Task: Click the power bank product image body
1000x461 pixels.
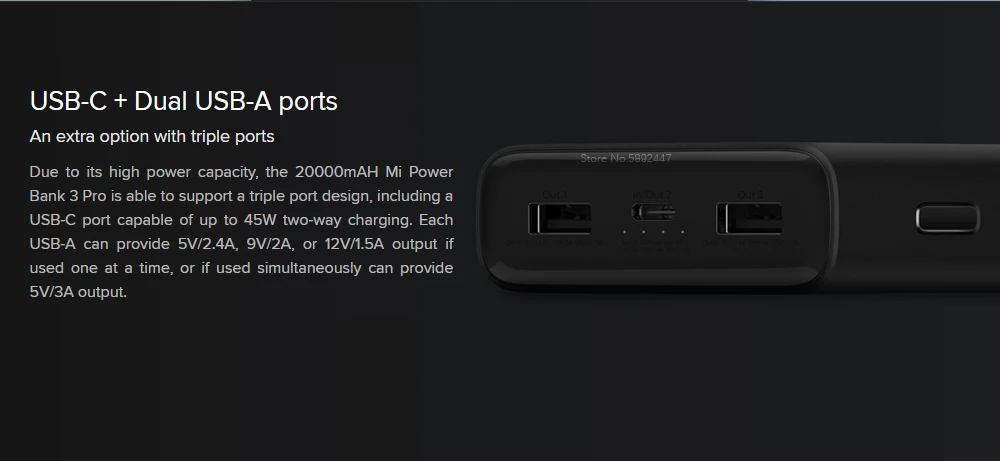Action: [x=739, y=217]
